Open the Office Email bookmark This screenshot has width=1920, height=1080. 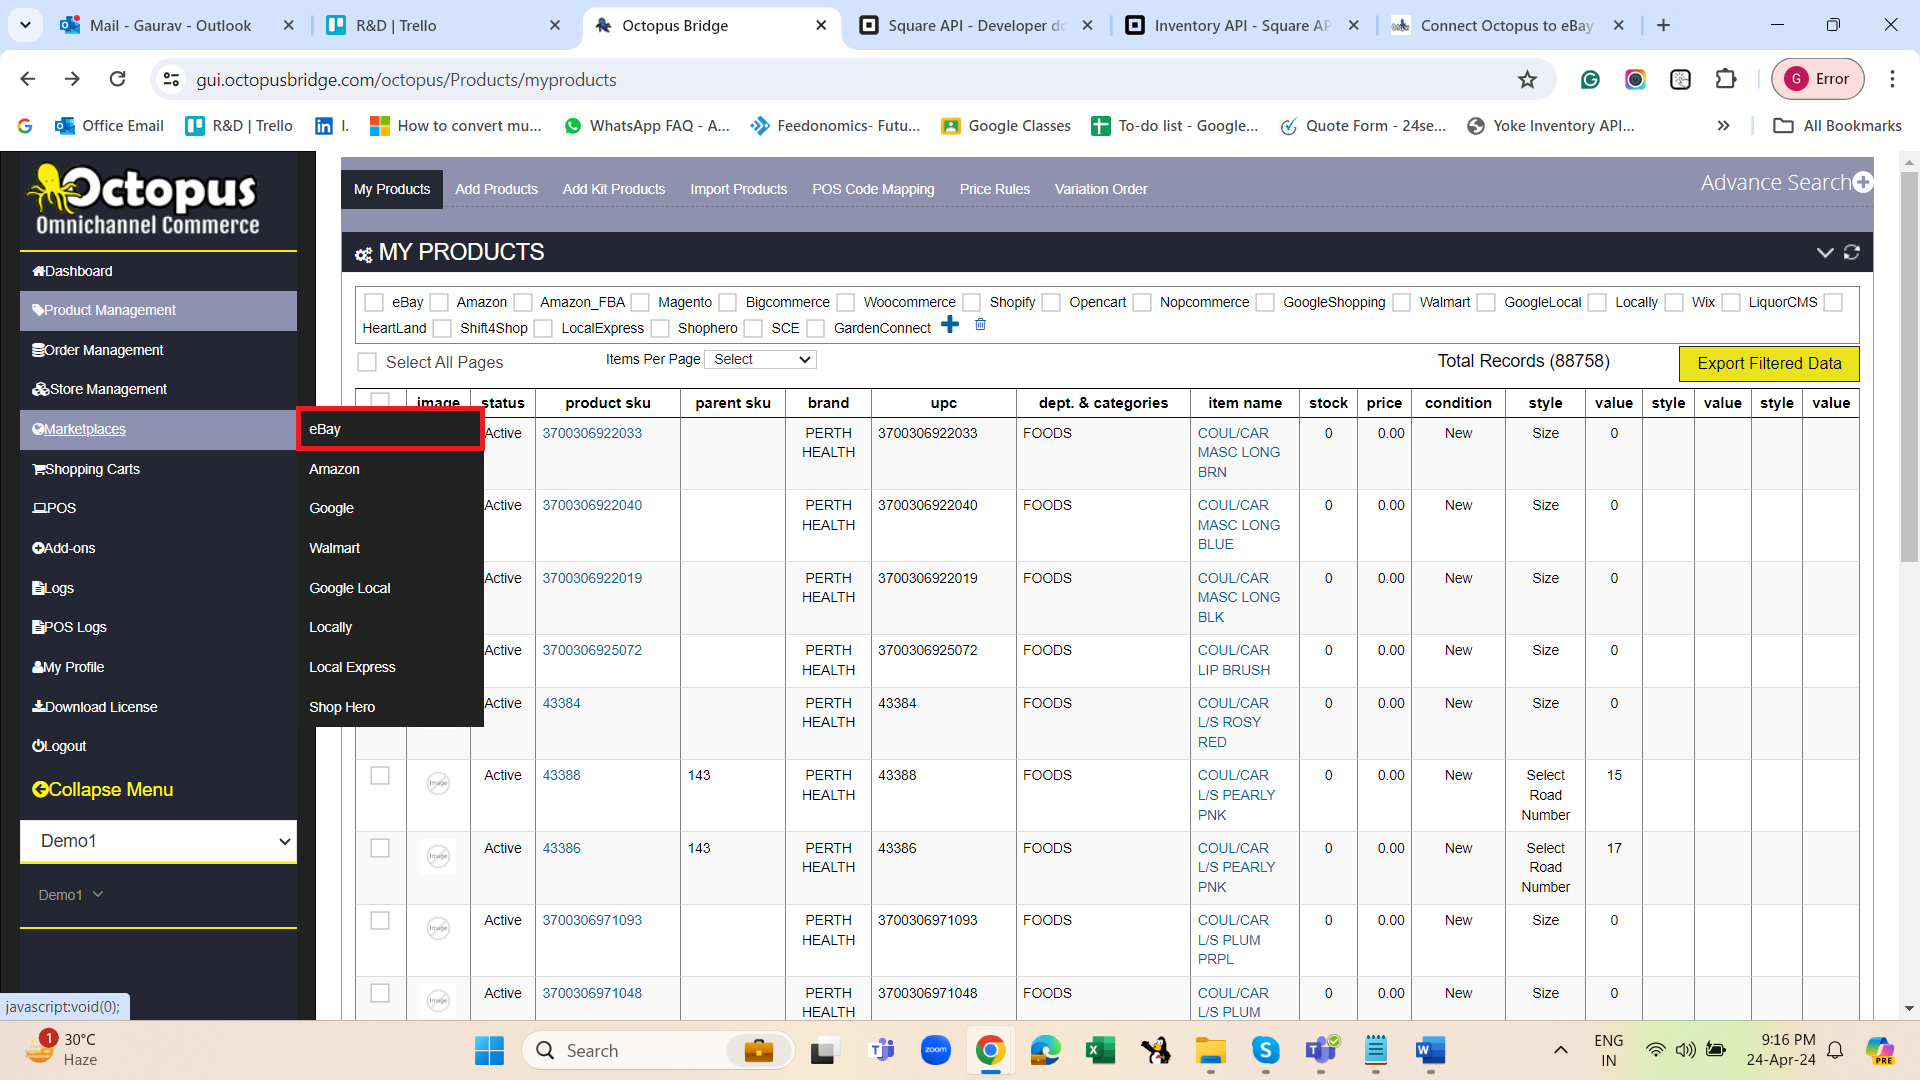coord(109,126)
